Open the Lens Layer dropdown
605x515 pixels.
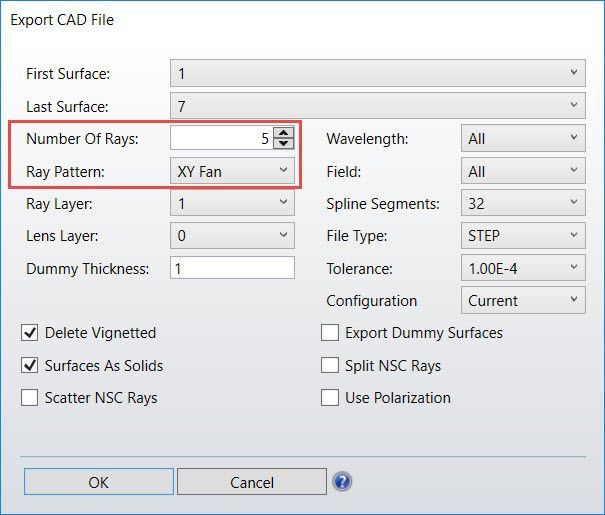(x=232, y=235)
